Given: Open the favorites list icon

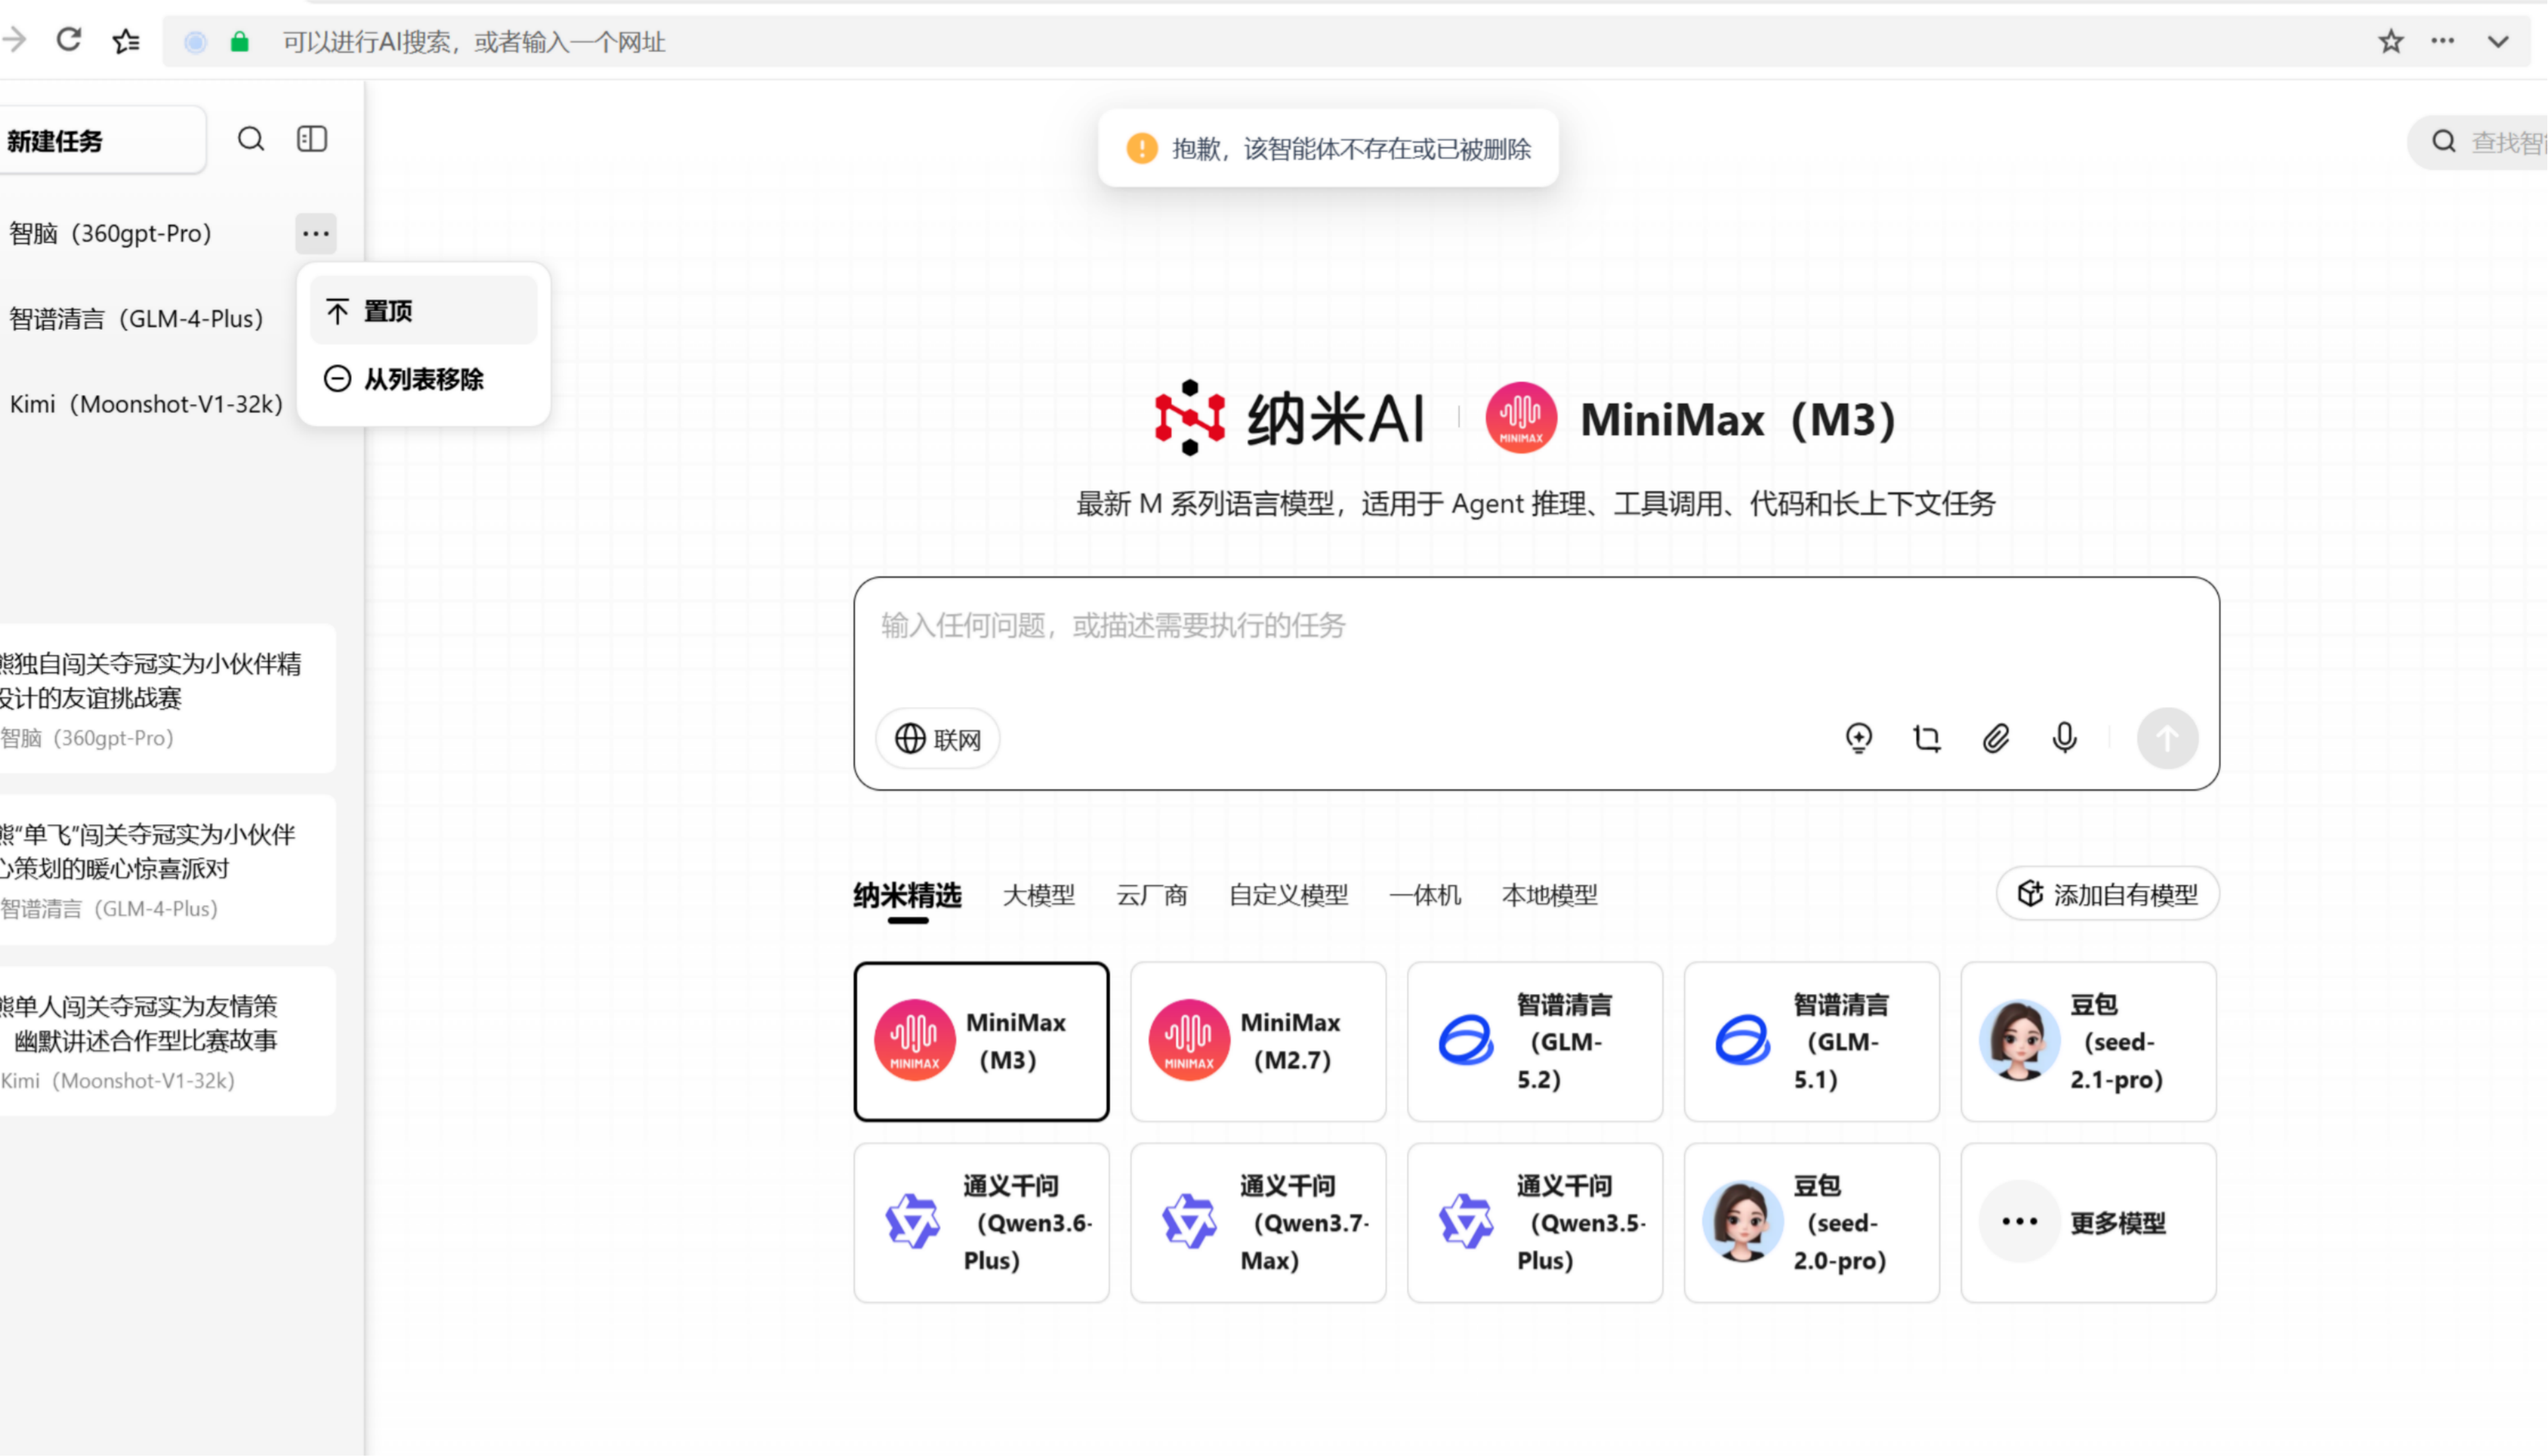Looking at the screenshot, I should (x=126, y=41).
